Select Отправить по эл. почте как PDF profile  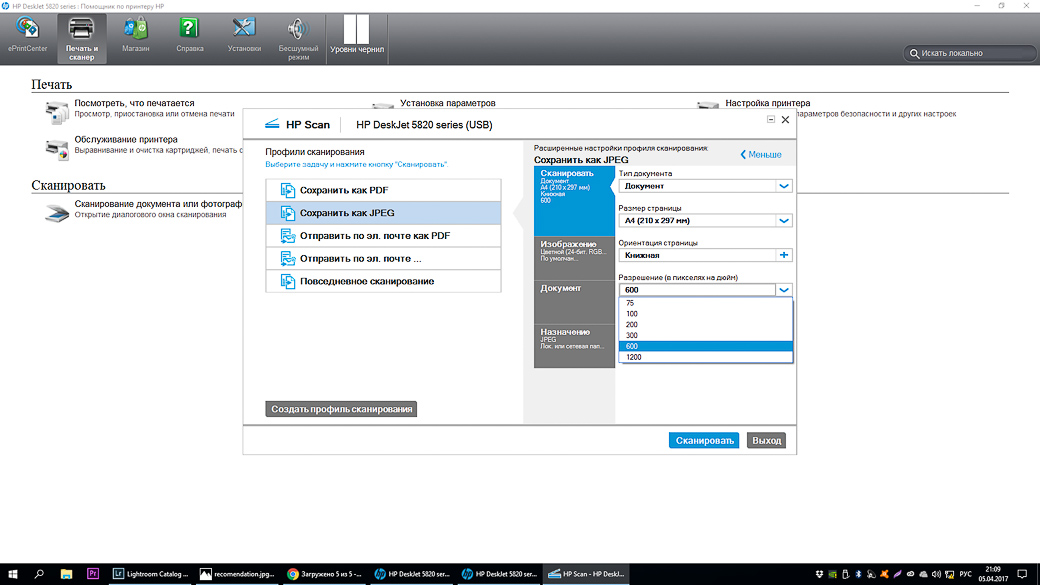[383, 235]
